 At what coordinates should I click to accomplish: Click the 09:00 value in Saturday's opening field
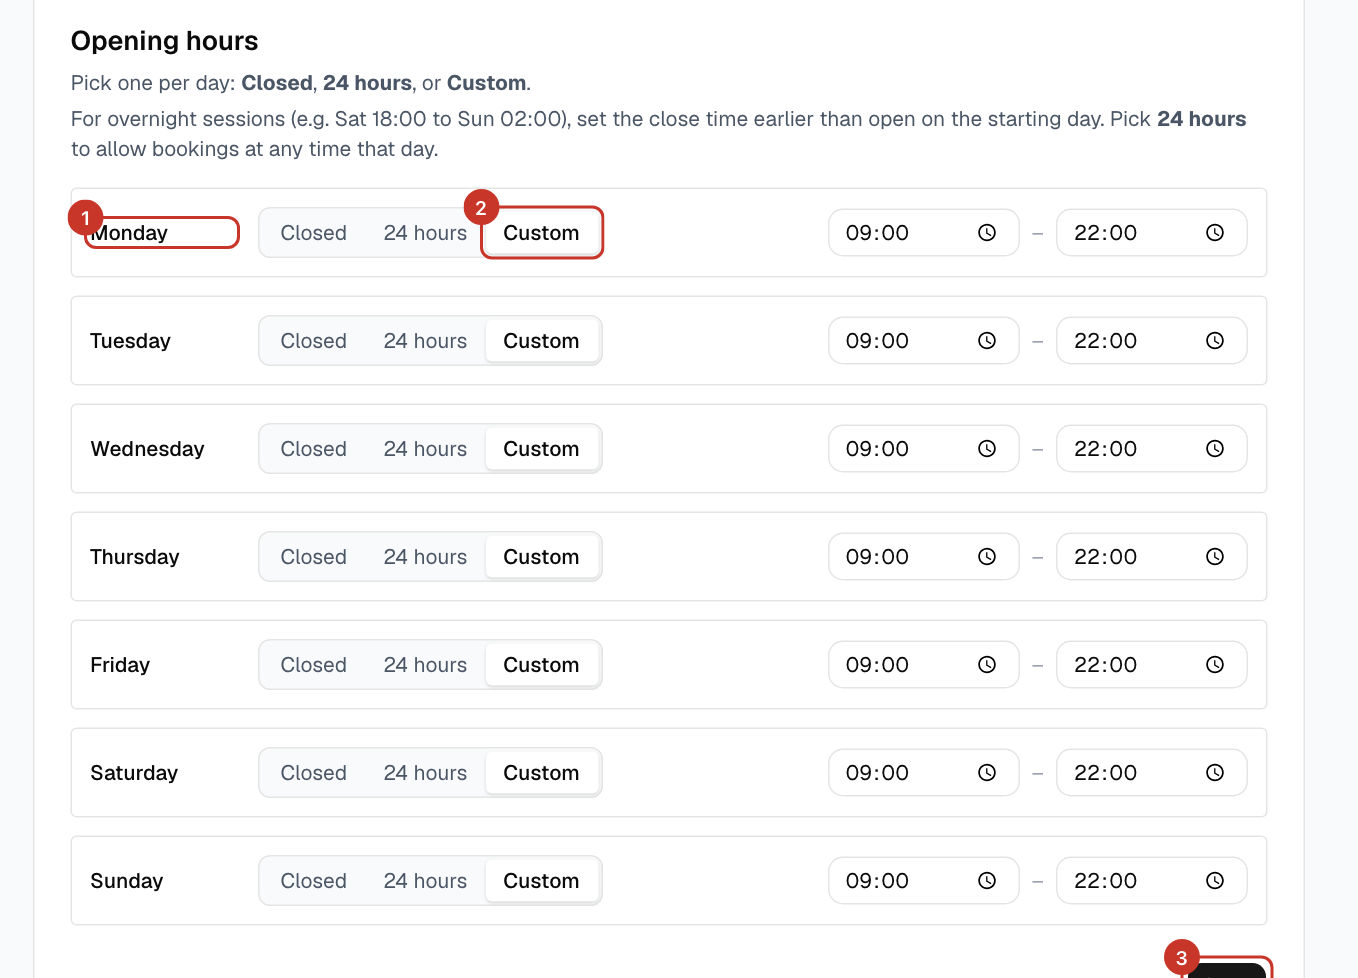(x=877, y=773)
